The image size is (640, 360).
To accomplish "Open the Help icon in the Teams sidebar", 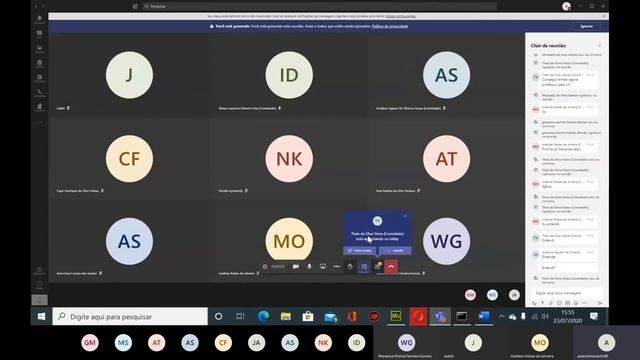I will (40, 285).
